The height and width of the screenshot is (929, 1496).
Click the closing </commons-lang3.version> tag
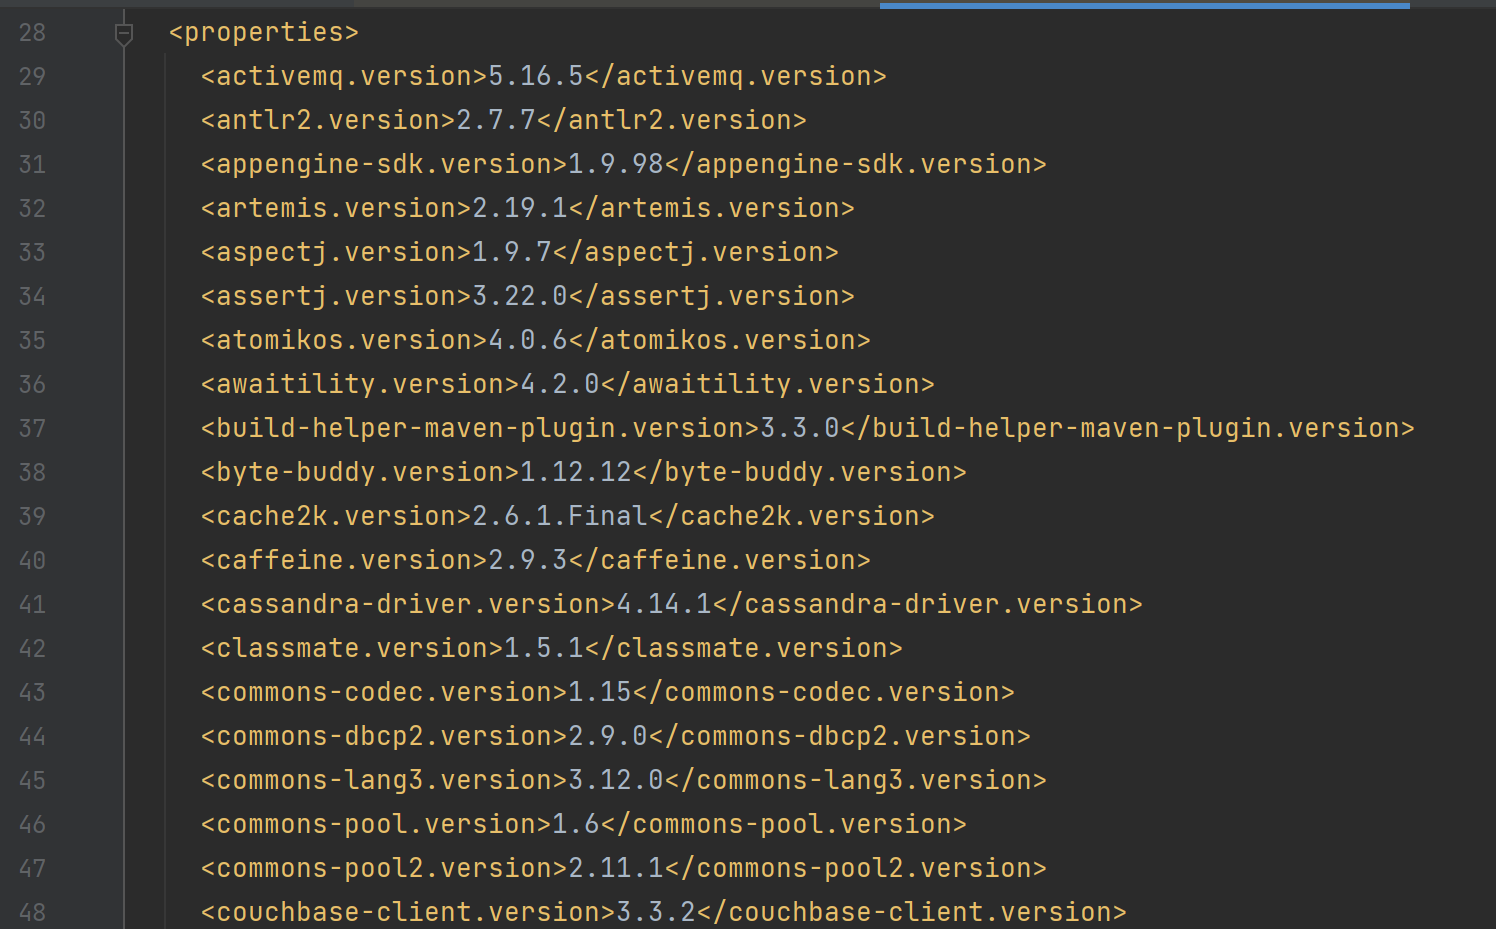coord(856,780)
